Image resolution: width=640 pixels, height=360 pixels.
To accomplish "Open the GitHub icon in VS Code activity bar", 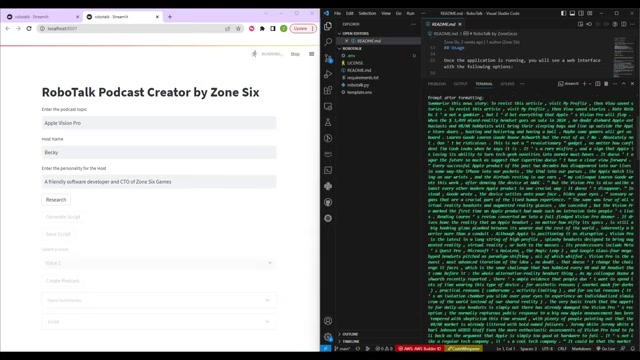I will click(328, 202).
